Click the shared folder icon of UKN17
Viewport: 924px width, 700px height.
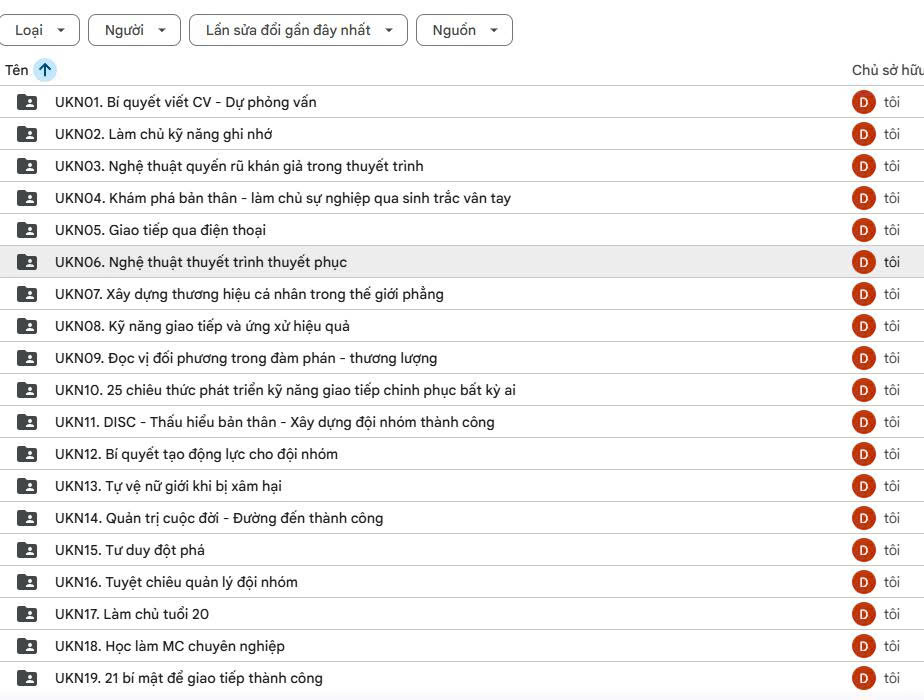27,614
